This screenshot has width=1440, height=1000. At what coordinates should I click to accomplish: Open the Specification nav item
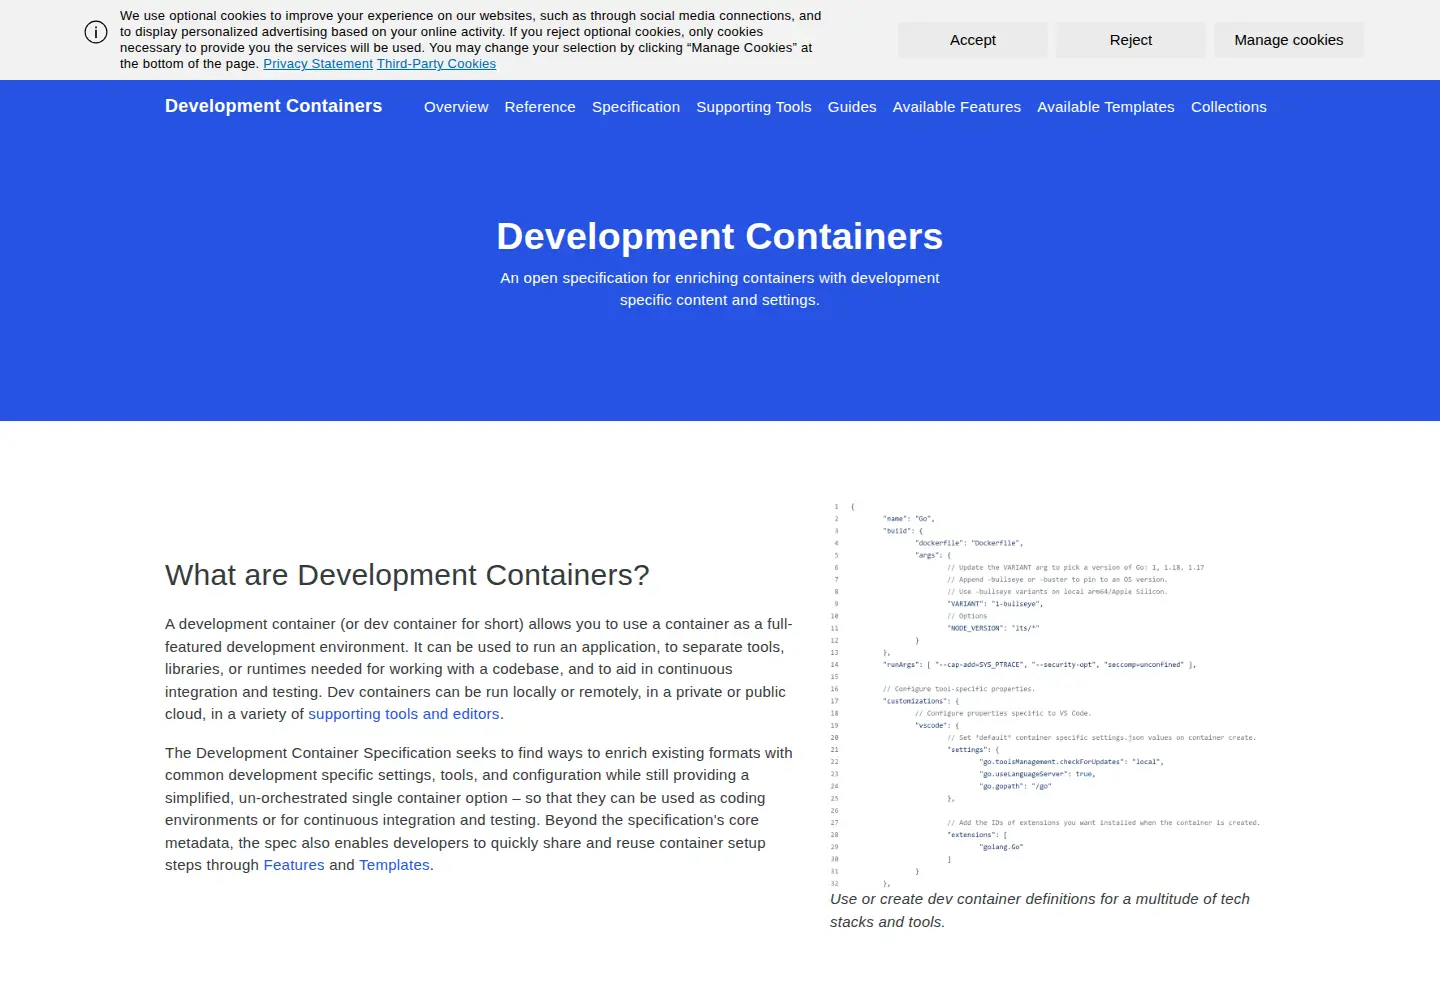pyautogui.click(x=636, y=107)
